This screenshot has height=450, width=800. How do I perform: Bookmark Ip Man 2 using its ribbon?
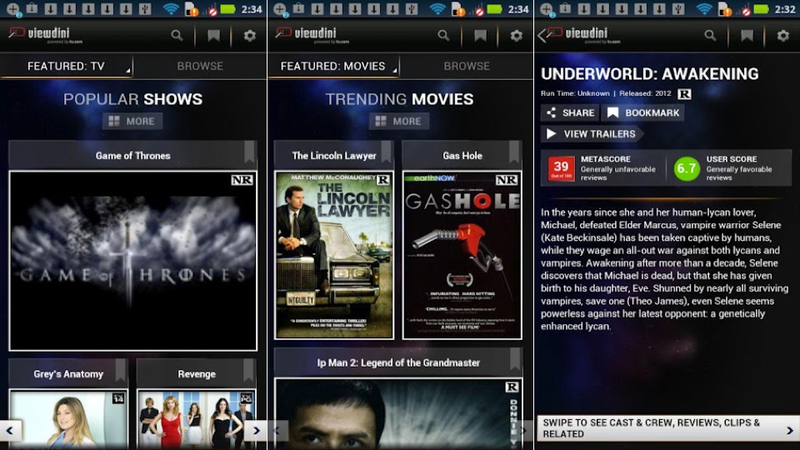(515, 359)
